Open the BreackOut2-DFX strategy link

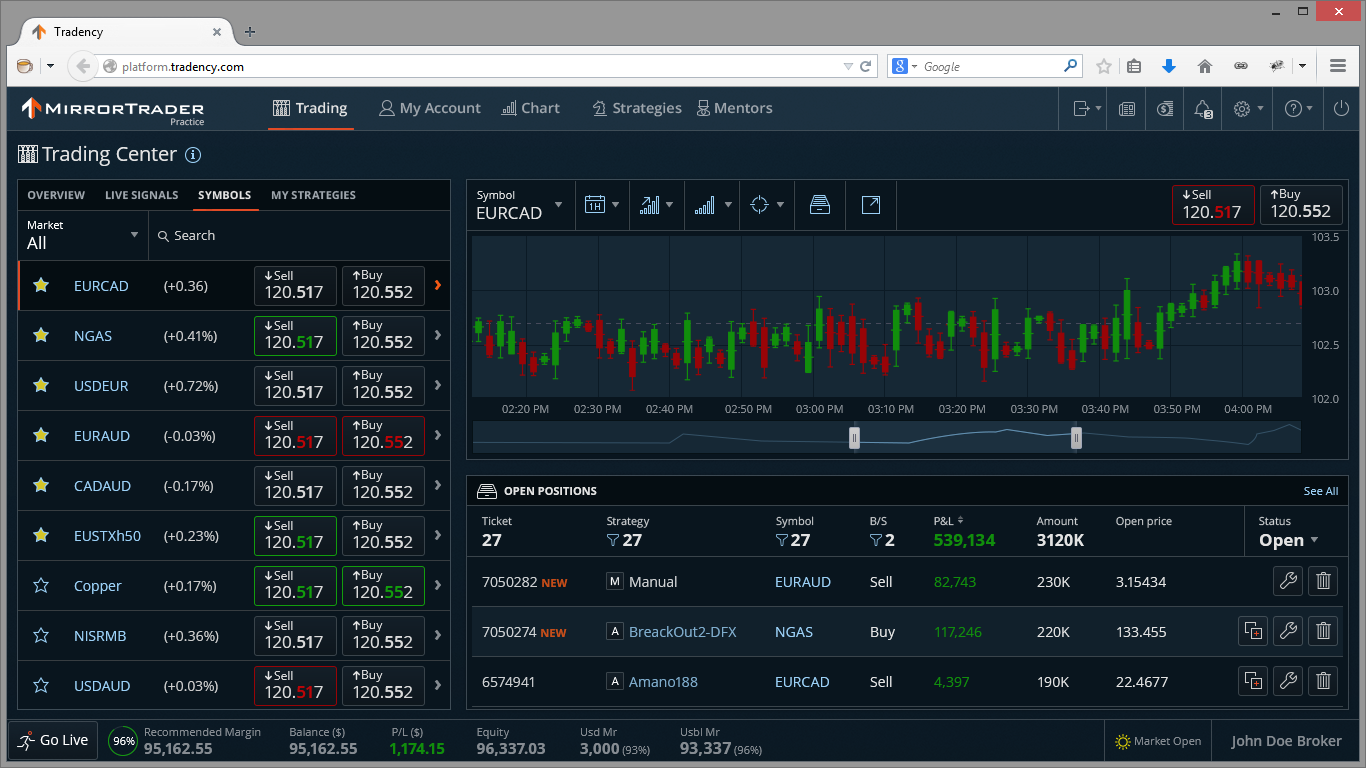click(682, 632)
